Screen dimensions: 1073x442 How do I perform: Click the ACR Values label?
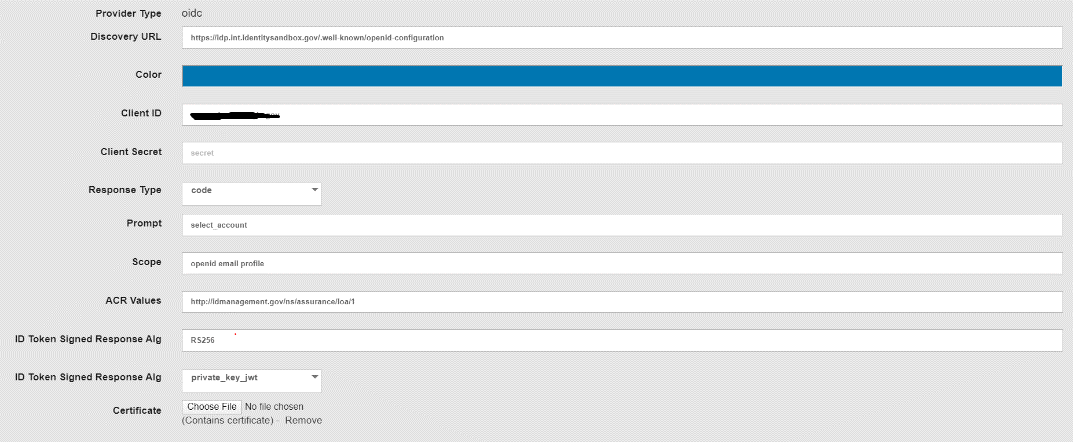133,299
